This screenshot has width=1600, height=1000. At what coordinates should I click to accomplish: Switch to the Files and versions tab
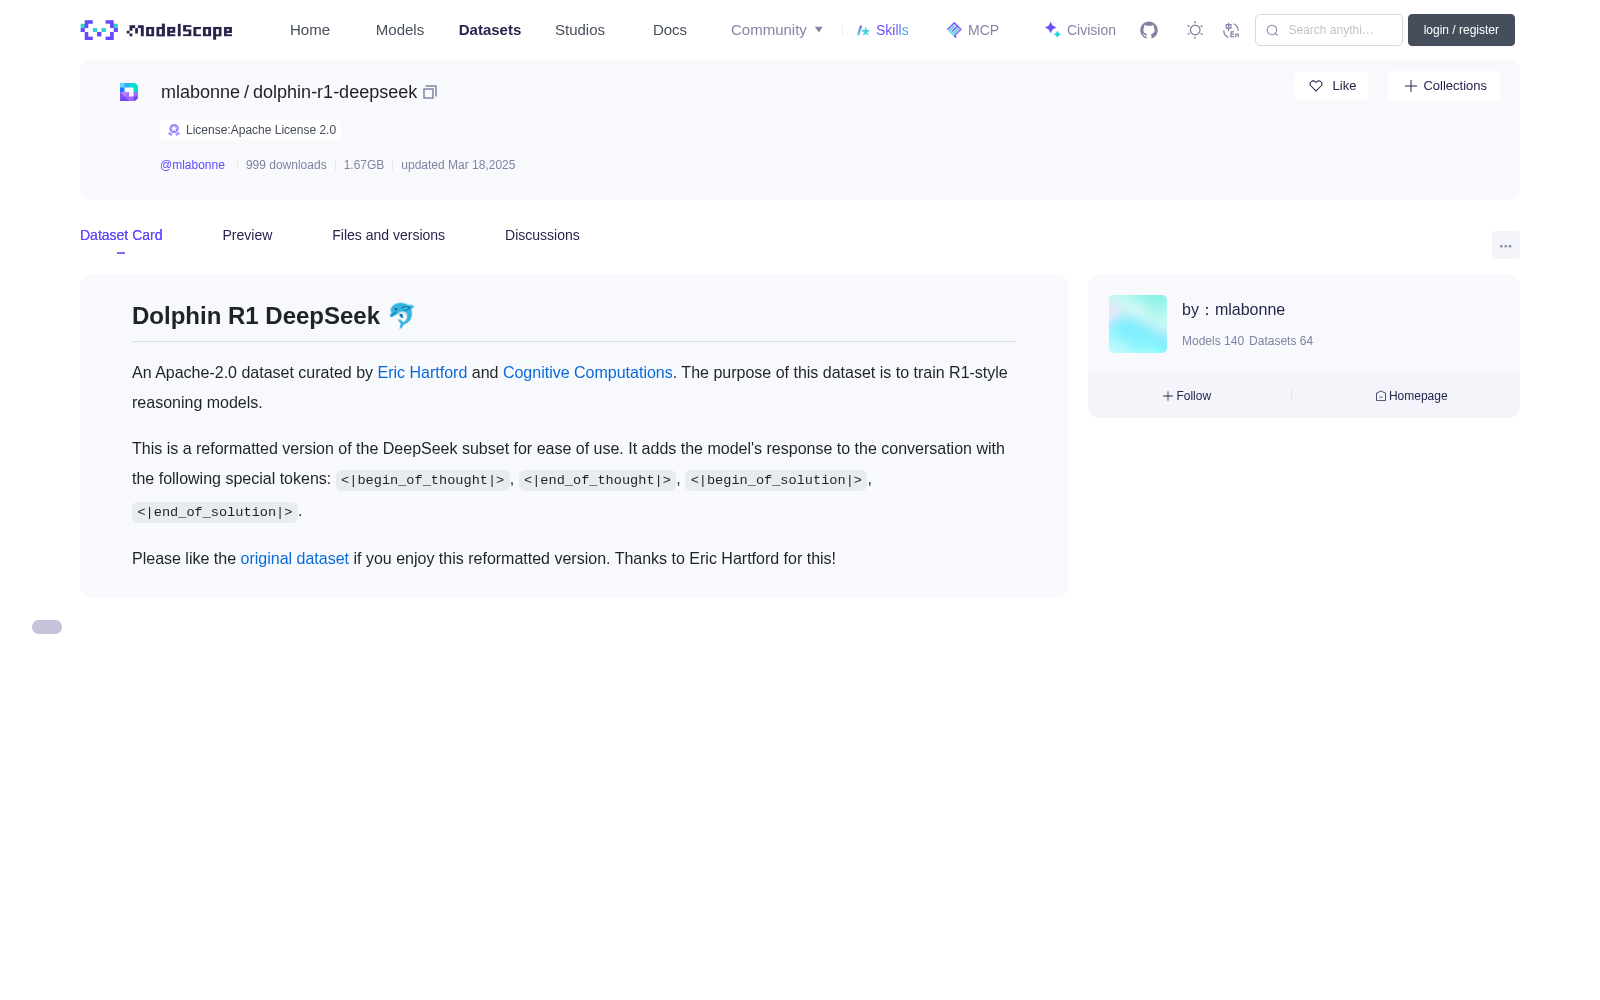[388, 235]
